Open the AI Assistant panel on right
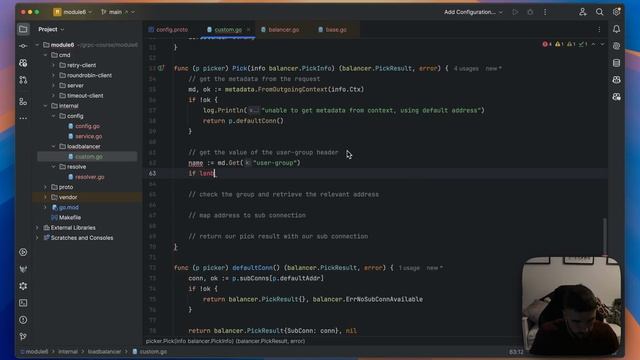Image resolution: width=640 pixels, height=360 pixels. tap(616, 46)
